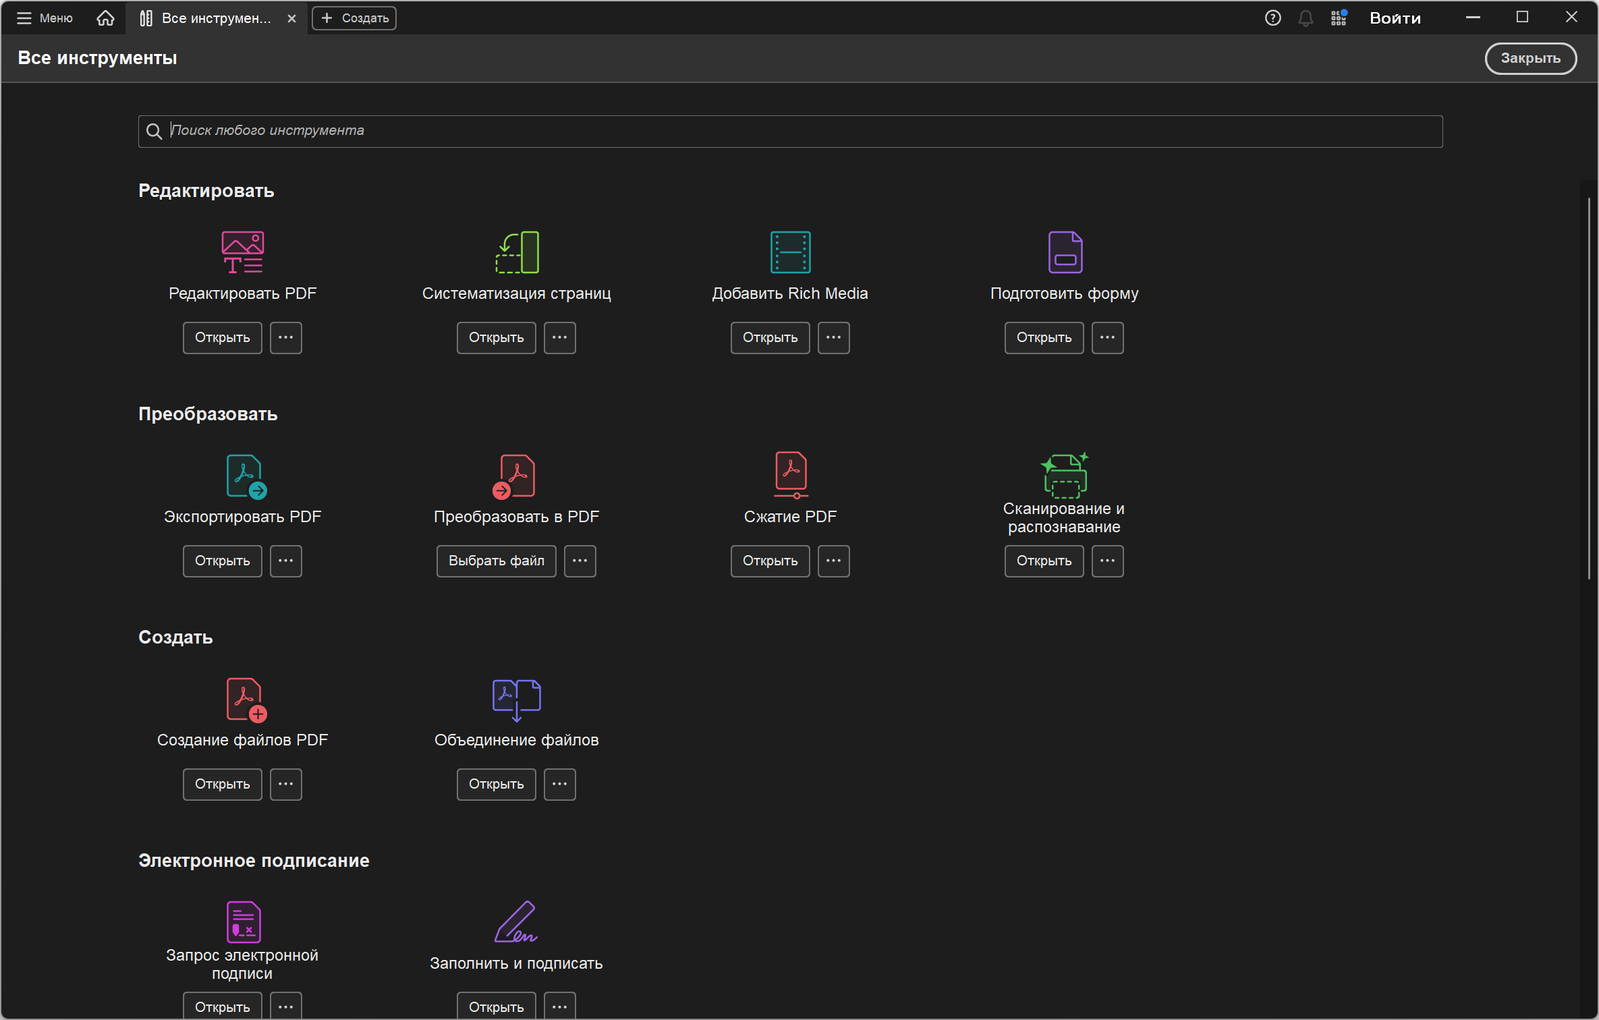Click the vertical scrollbar on the right
This screenshot has height=1020, width=1599.
1588,388
